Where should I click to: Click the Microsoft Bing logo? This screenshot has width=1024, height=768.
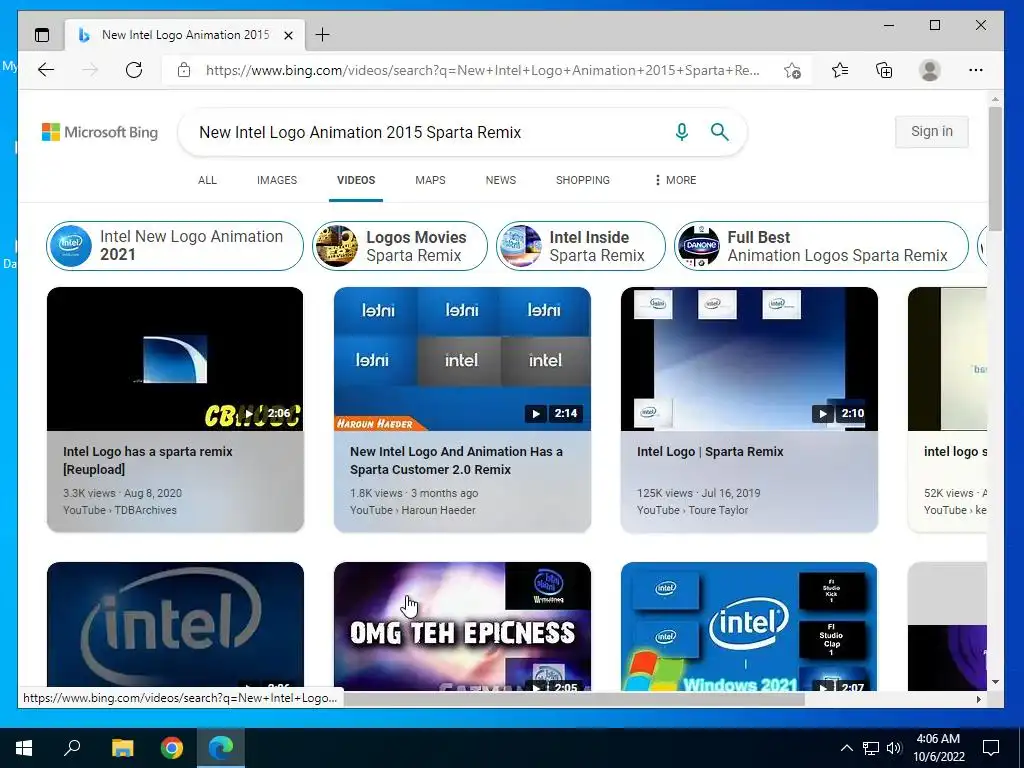coord(100,132)
